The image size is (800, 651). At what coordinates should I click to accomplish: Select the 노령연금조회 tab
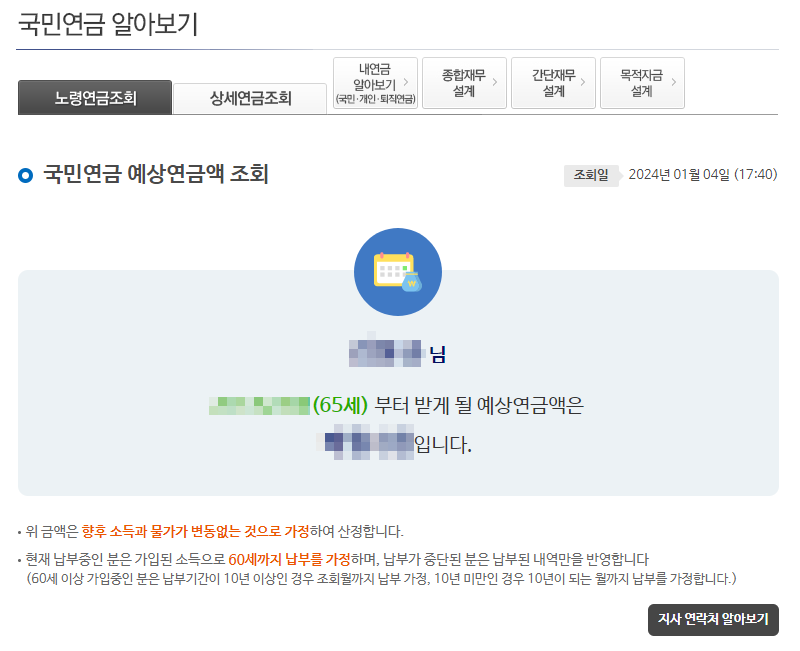[x=95, y=97]
